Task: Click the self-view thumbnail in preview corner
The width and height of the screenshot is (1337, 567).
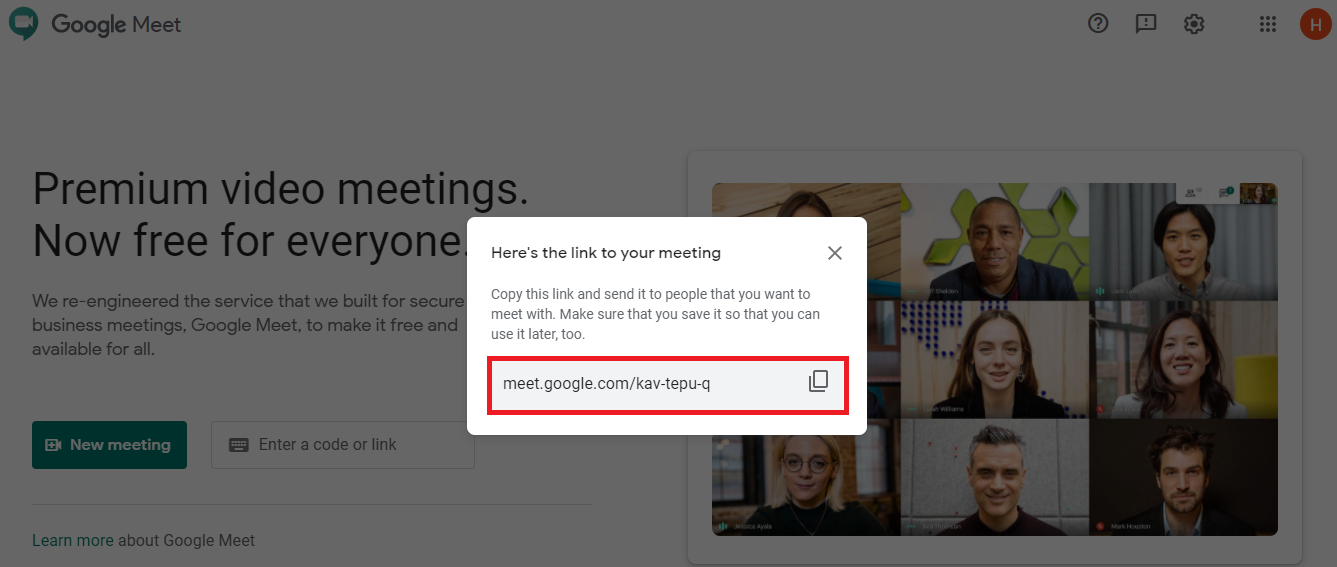Action: [1258, 193]
